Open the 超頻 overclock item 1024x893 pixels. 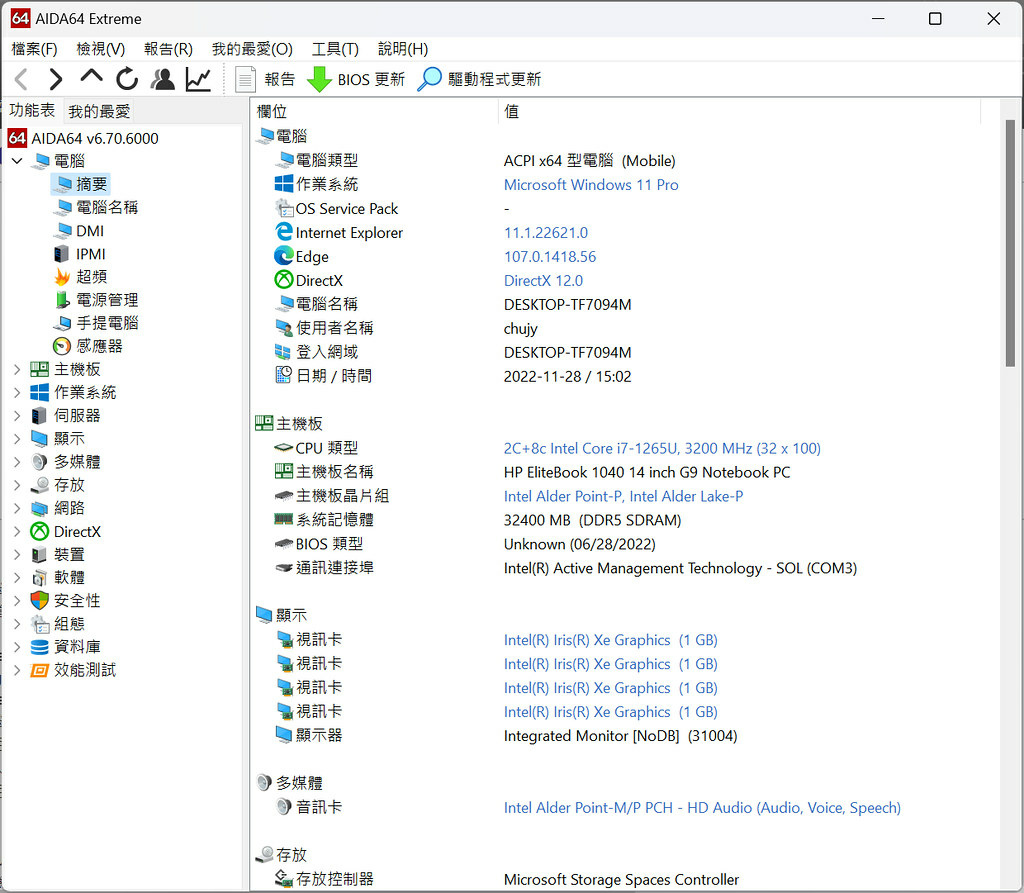81,277
